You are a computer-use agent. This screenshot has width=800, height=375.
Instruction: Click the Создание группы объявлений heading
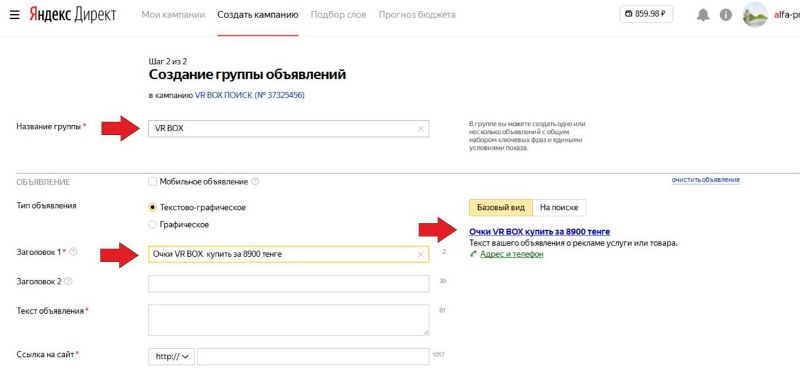pyautogui.click(x=247, y=75)
